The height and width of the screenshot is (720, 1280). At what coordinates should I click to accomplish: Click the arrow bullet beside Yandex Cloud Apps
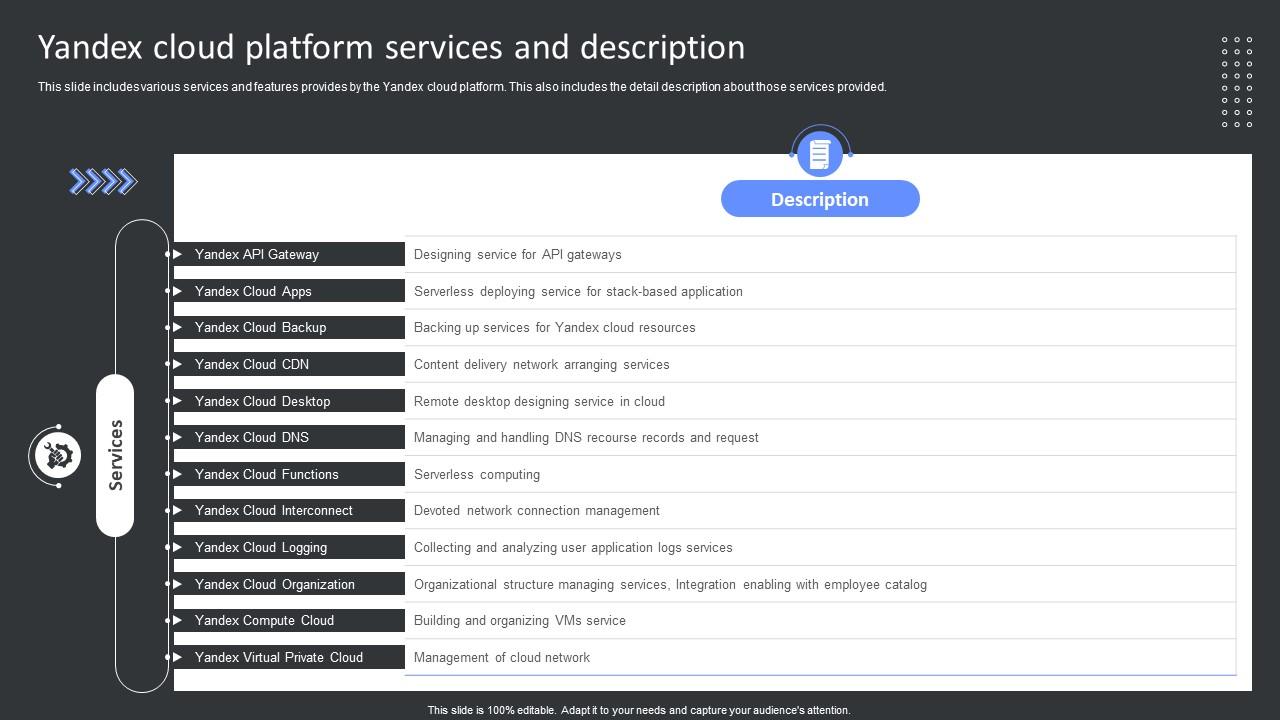pos(178,291)
